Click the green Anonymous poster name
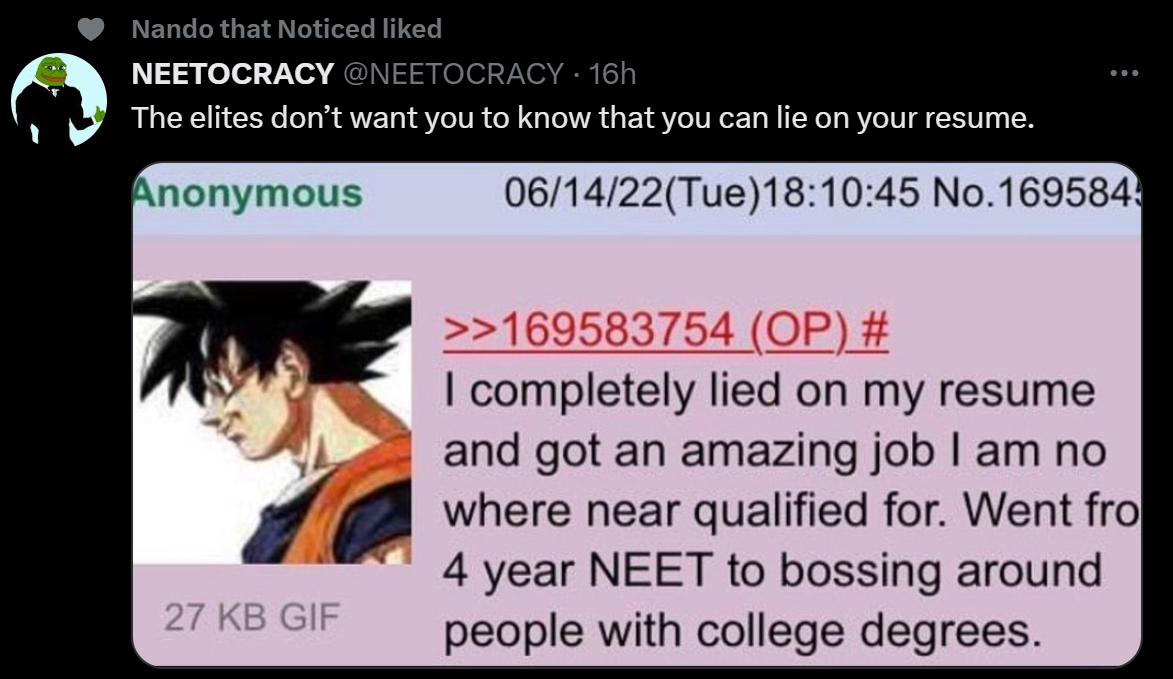The height and width of the screenshot is (679, 1173). [248, 194]
